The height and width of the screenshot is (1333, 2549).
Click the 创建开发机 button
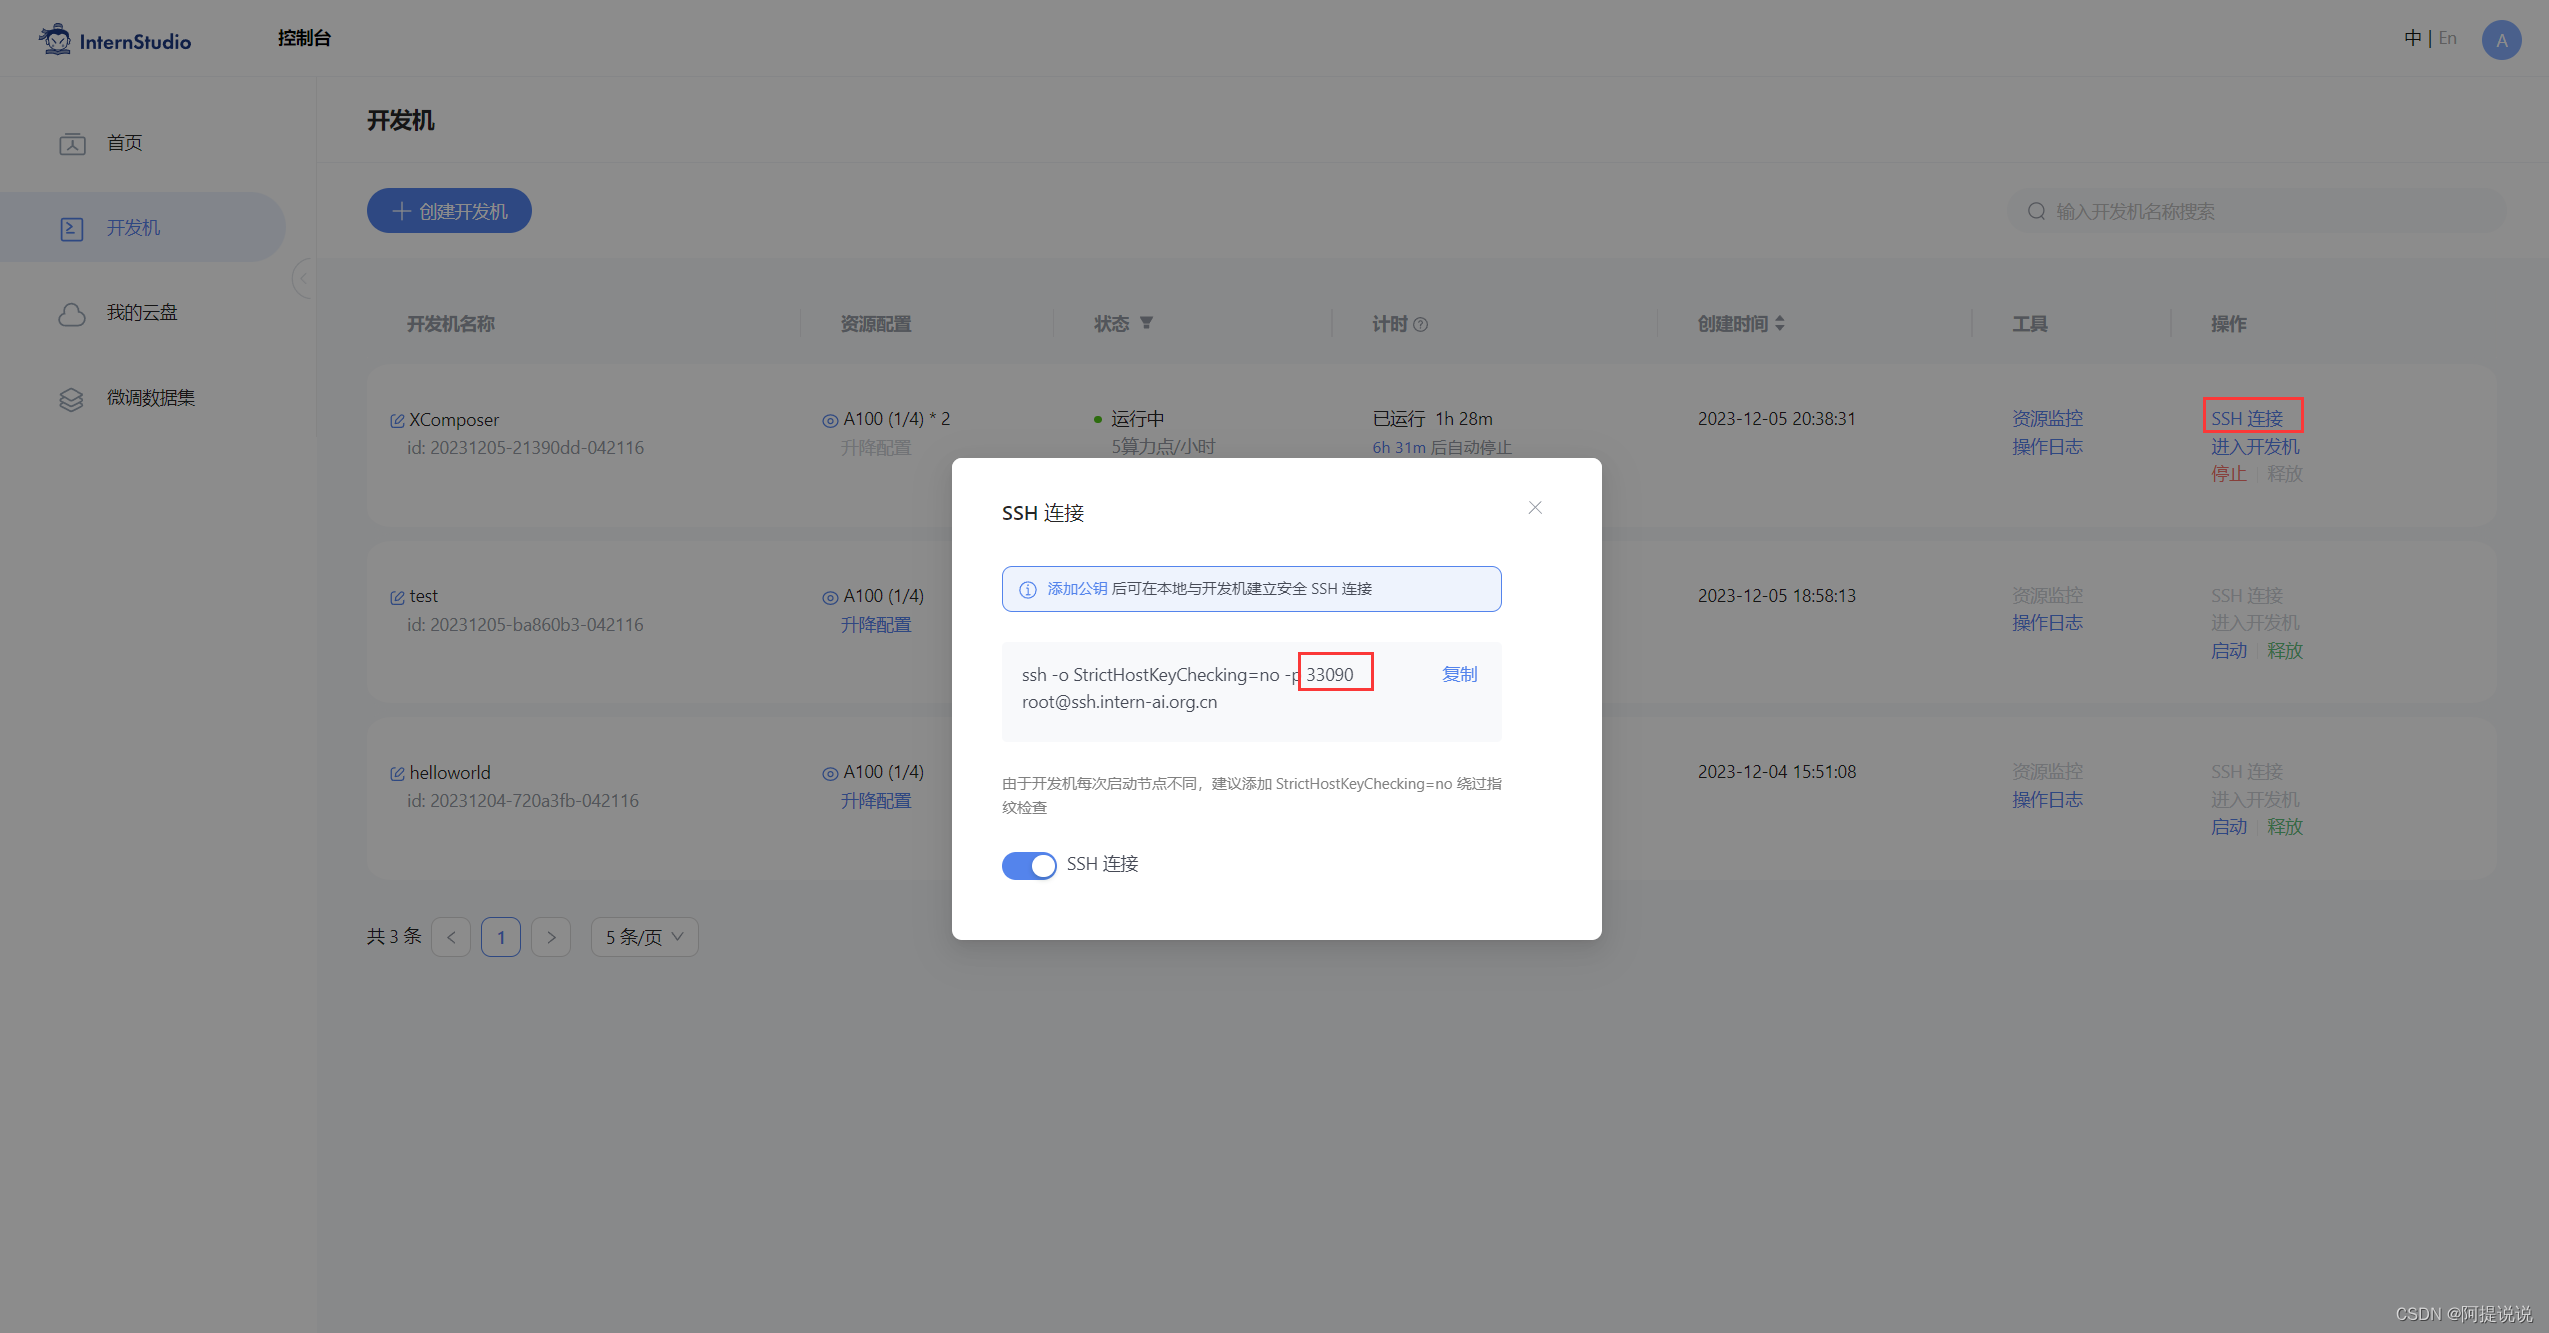coord(449,211)
